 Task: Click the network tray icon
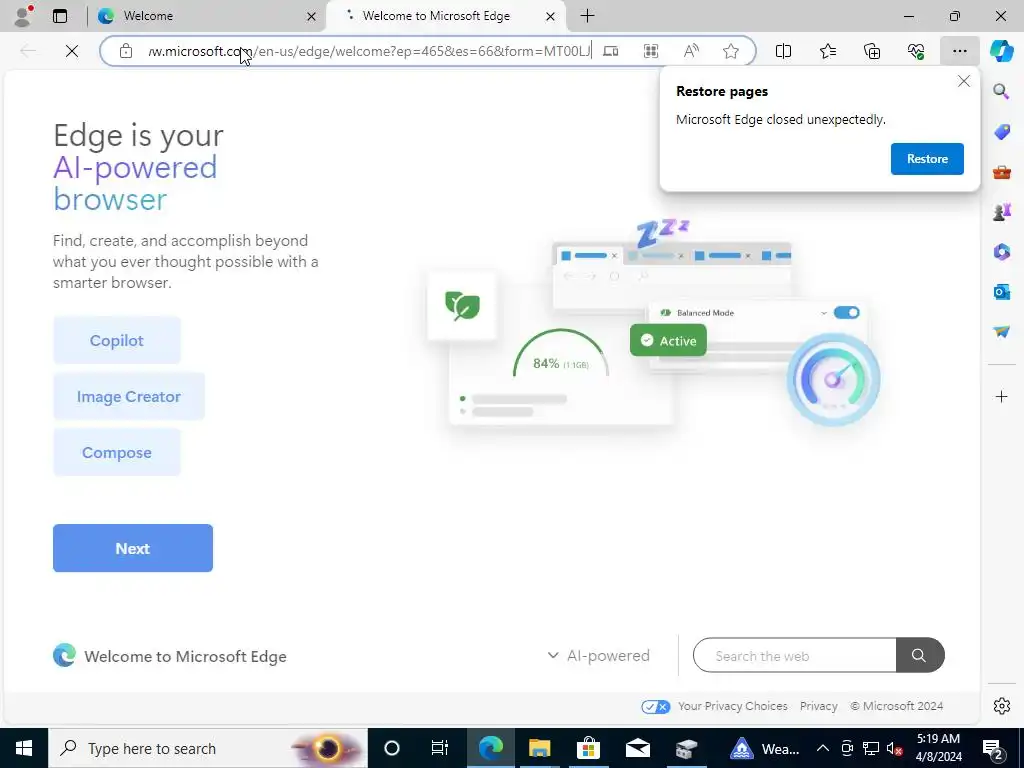coord(871,748)
